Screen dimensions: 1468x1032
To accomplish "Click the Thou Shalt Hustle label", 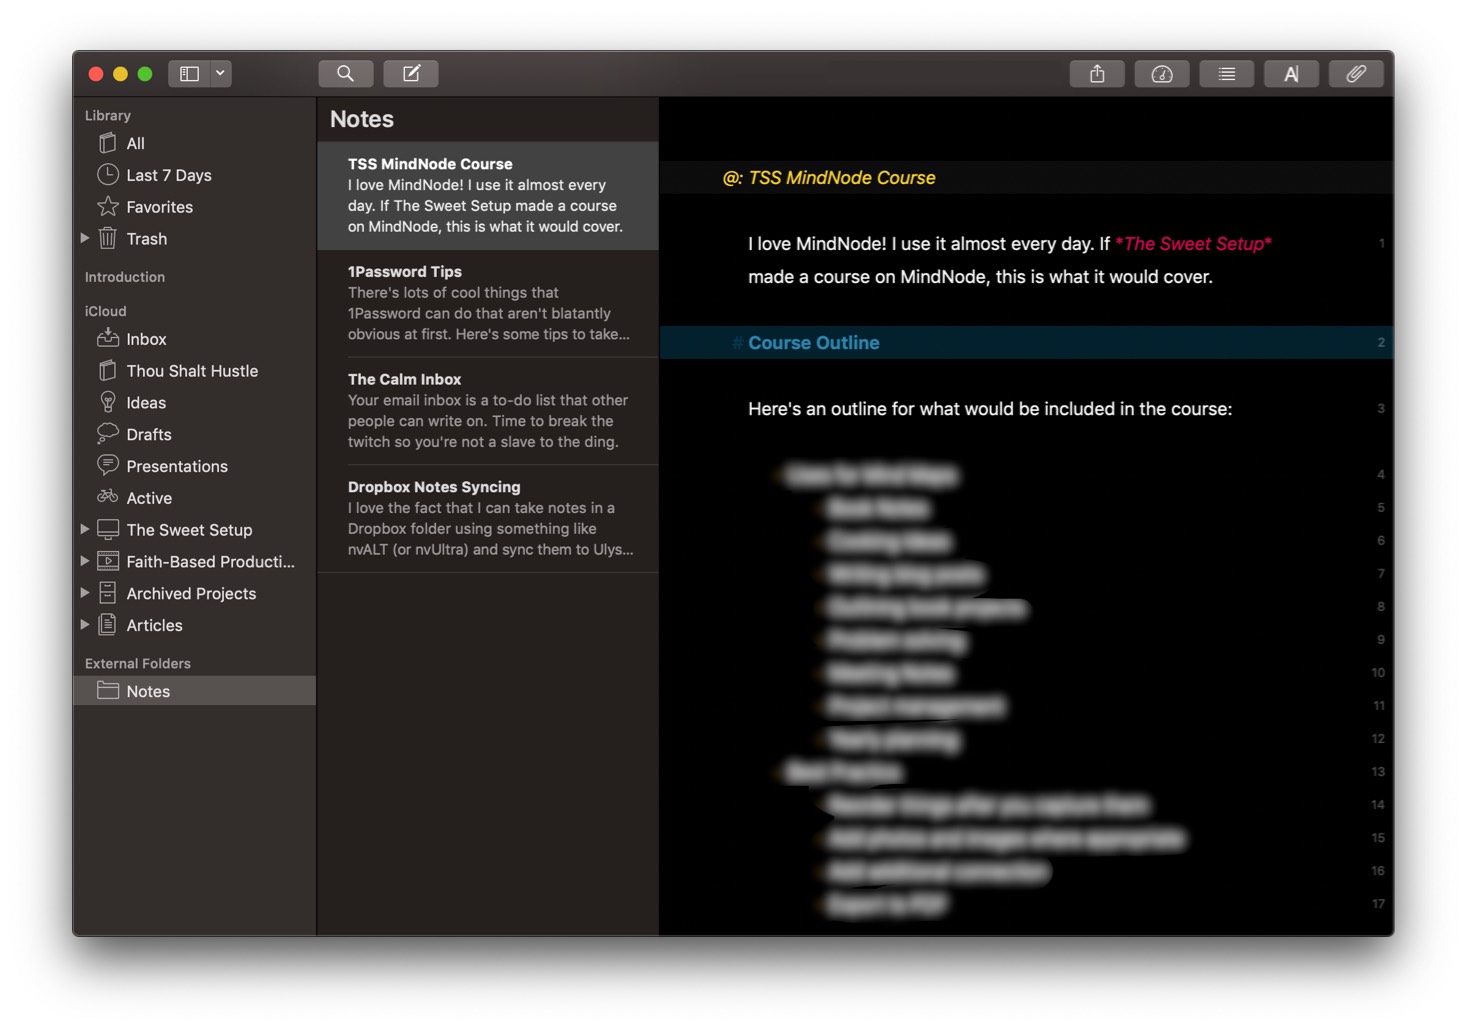I will [192, 370].
